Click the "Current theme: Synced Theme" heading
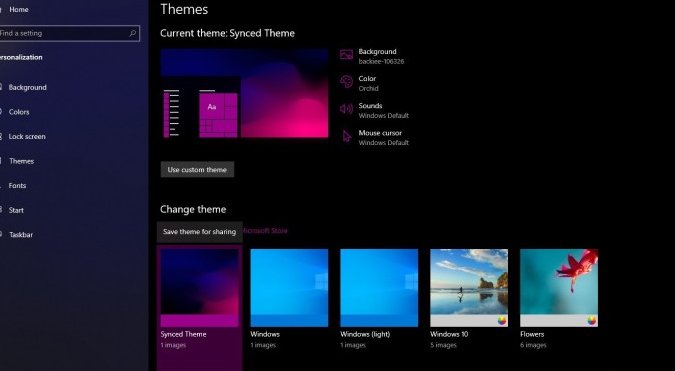 click(227, 33)
